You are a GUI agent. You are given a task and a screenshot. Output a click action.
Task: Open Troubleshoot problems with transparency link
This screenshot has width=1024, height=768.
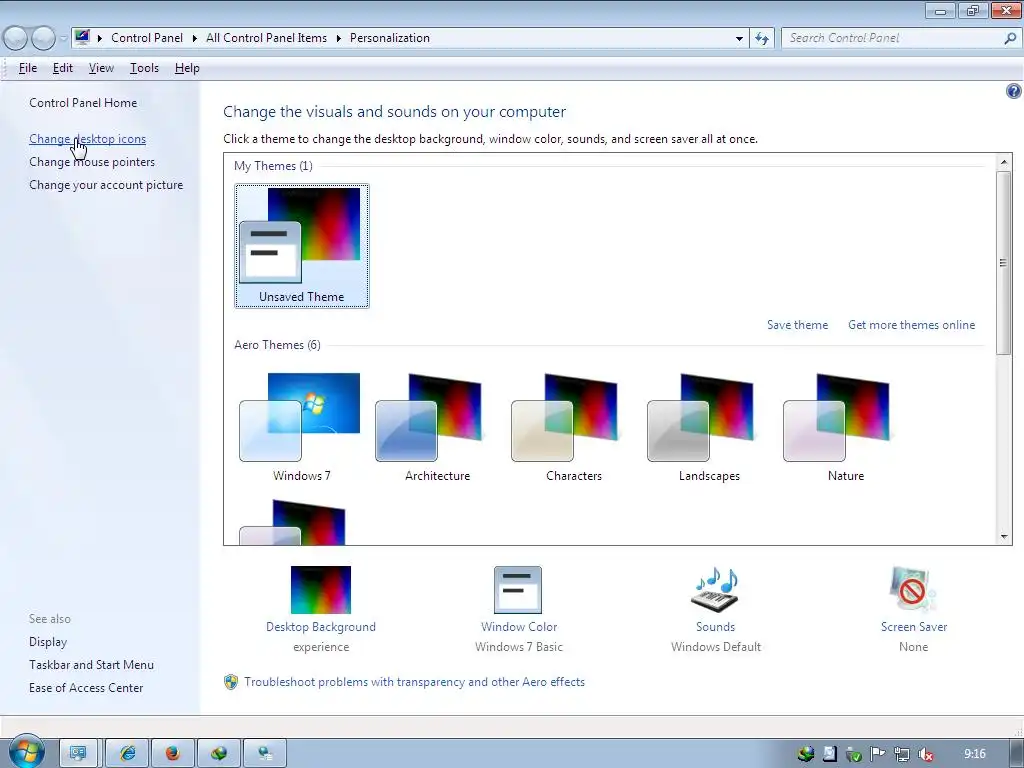[414, 682]
